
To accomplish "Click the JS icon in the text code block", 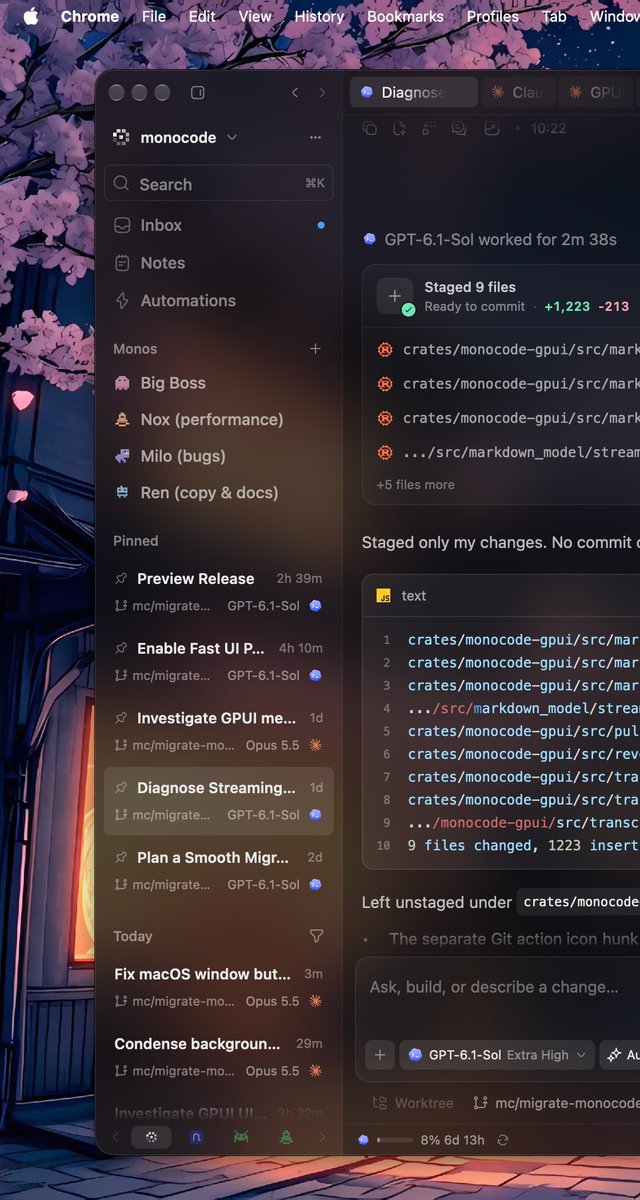I will [x=383, y=595].
